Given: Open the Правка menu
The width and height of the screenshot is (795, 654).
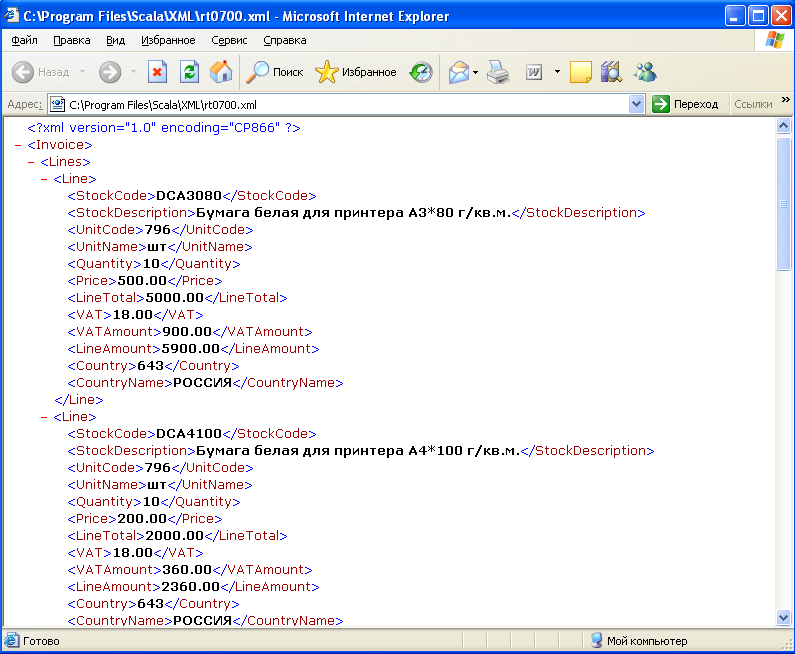Looking at the screenshot, I should pyautogui.click(x=71, y=40).
